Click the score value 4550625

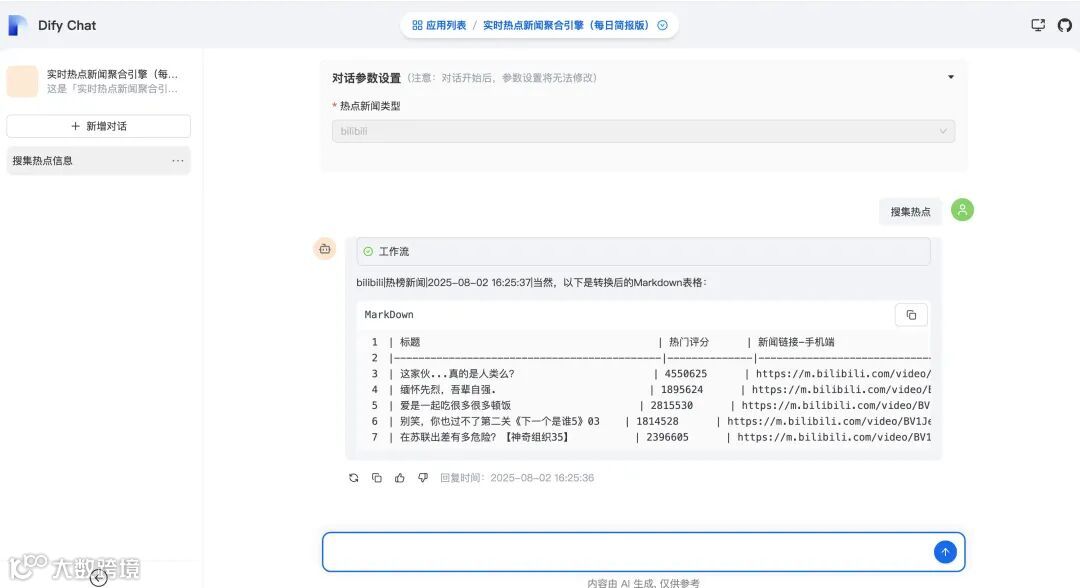[685, 374]
